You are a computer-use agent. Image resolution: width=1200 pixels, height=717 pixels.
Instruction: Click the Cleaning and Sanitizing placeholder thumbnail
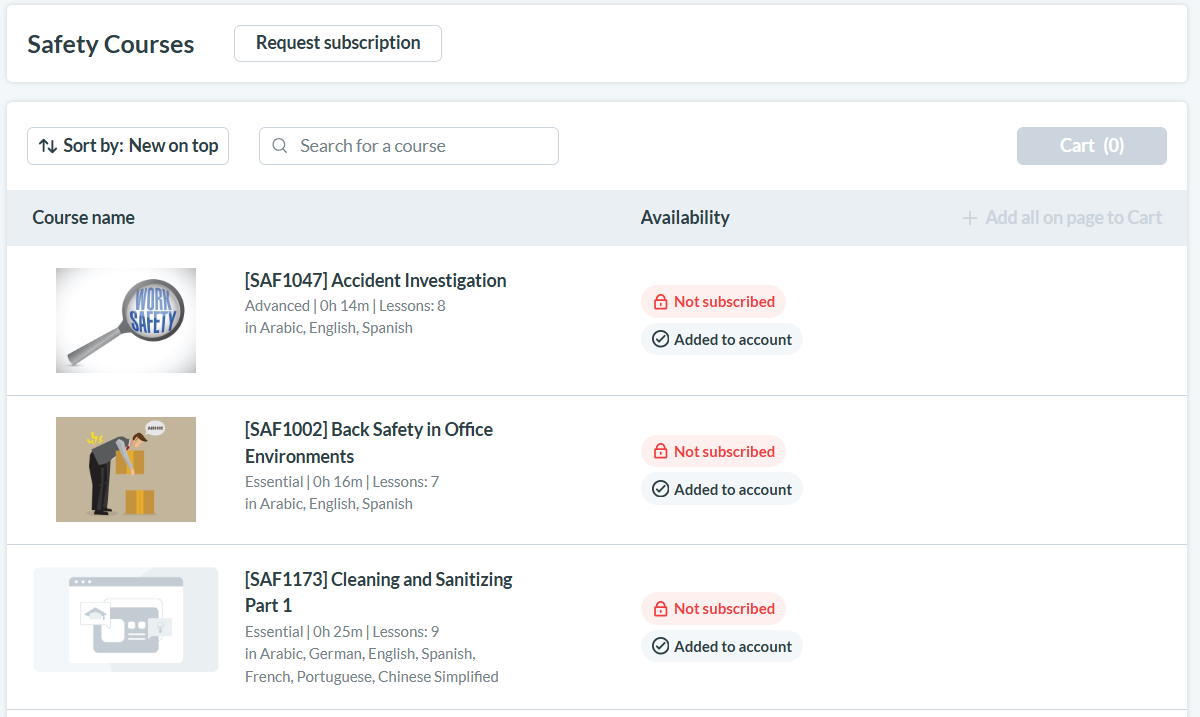(126, 620)
